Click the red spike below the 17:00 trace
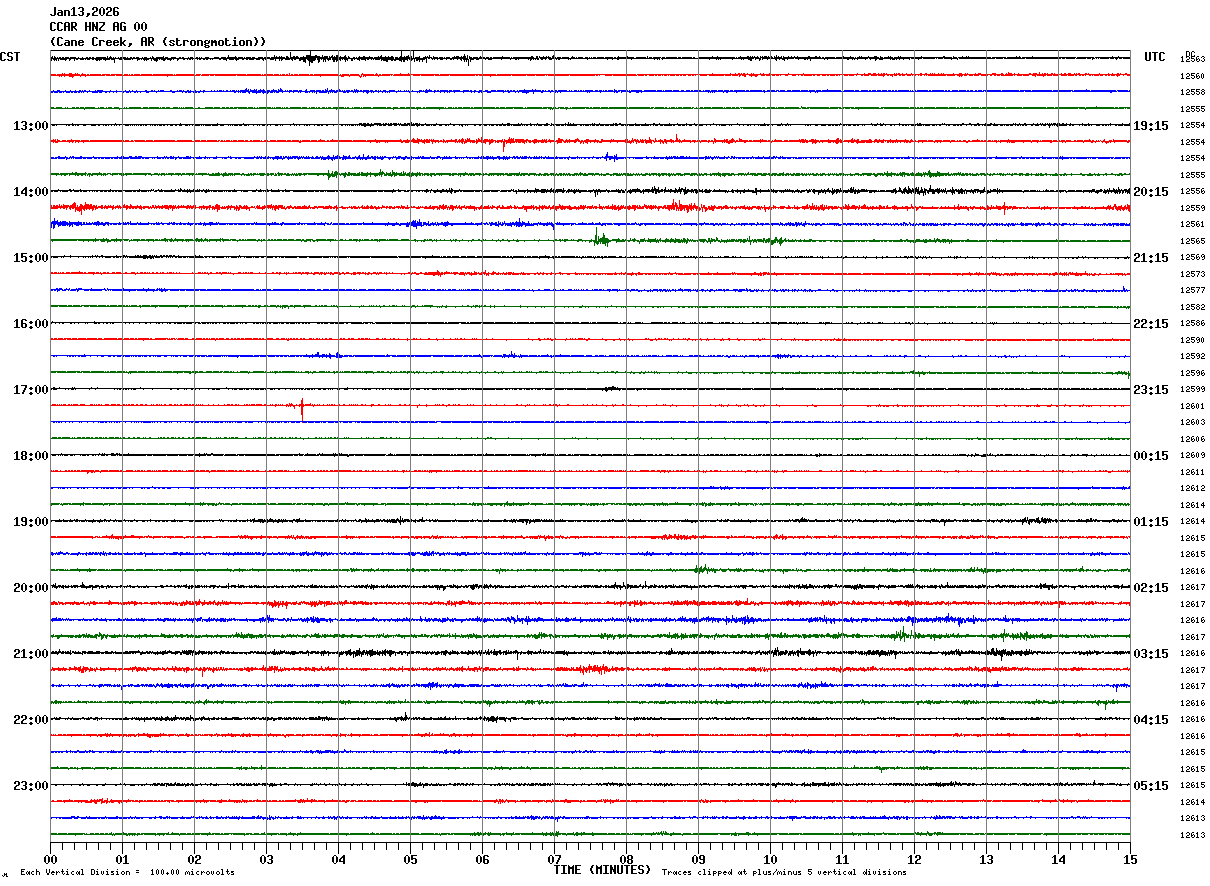The height and width of the screenshot is (886, 1210). tap(302, 408)
